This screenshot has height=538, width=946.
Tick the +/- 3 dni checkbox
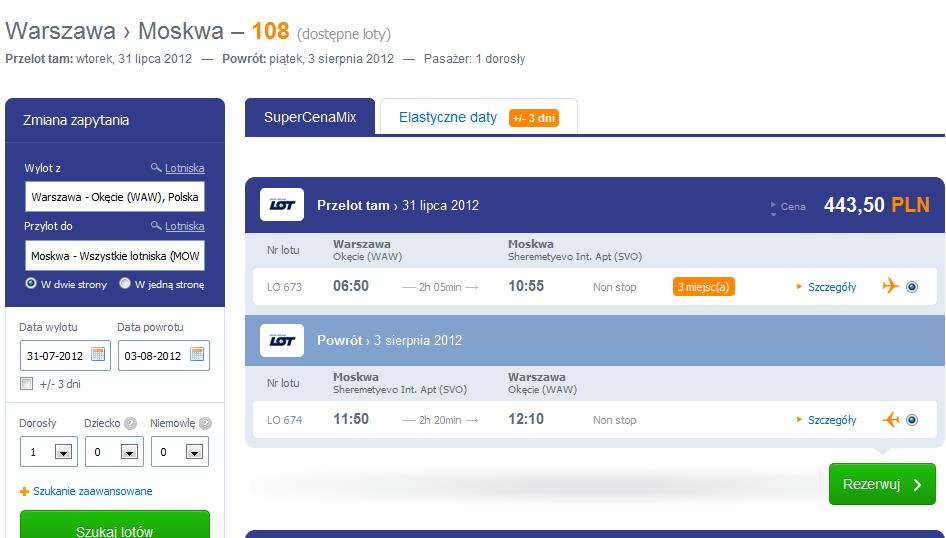(27, 384)
